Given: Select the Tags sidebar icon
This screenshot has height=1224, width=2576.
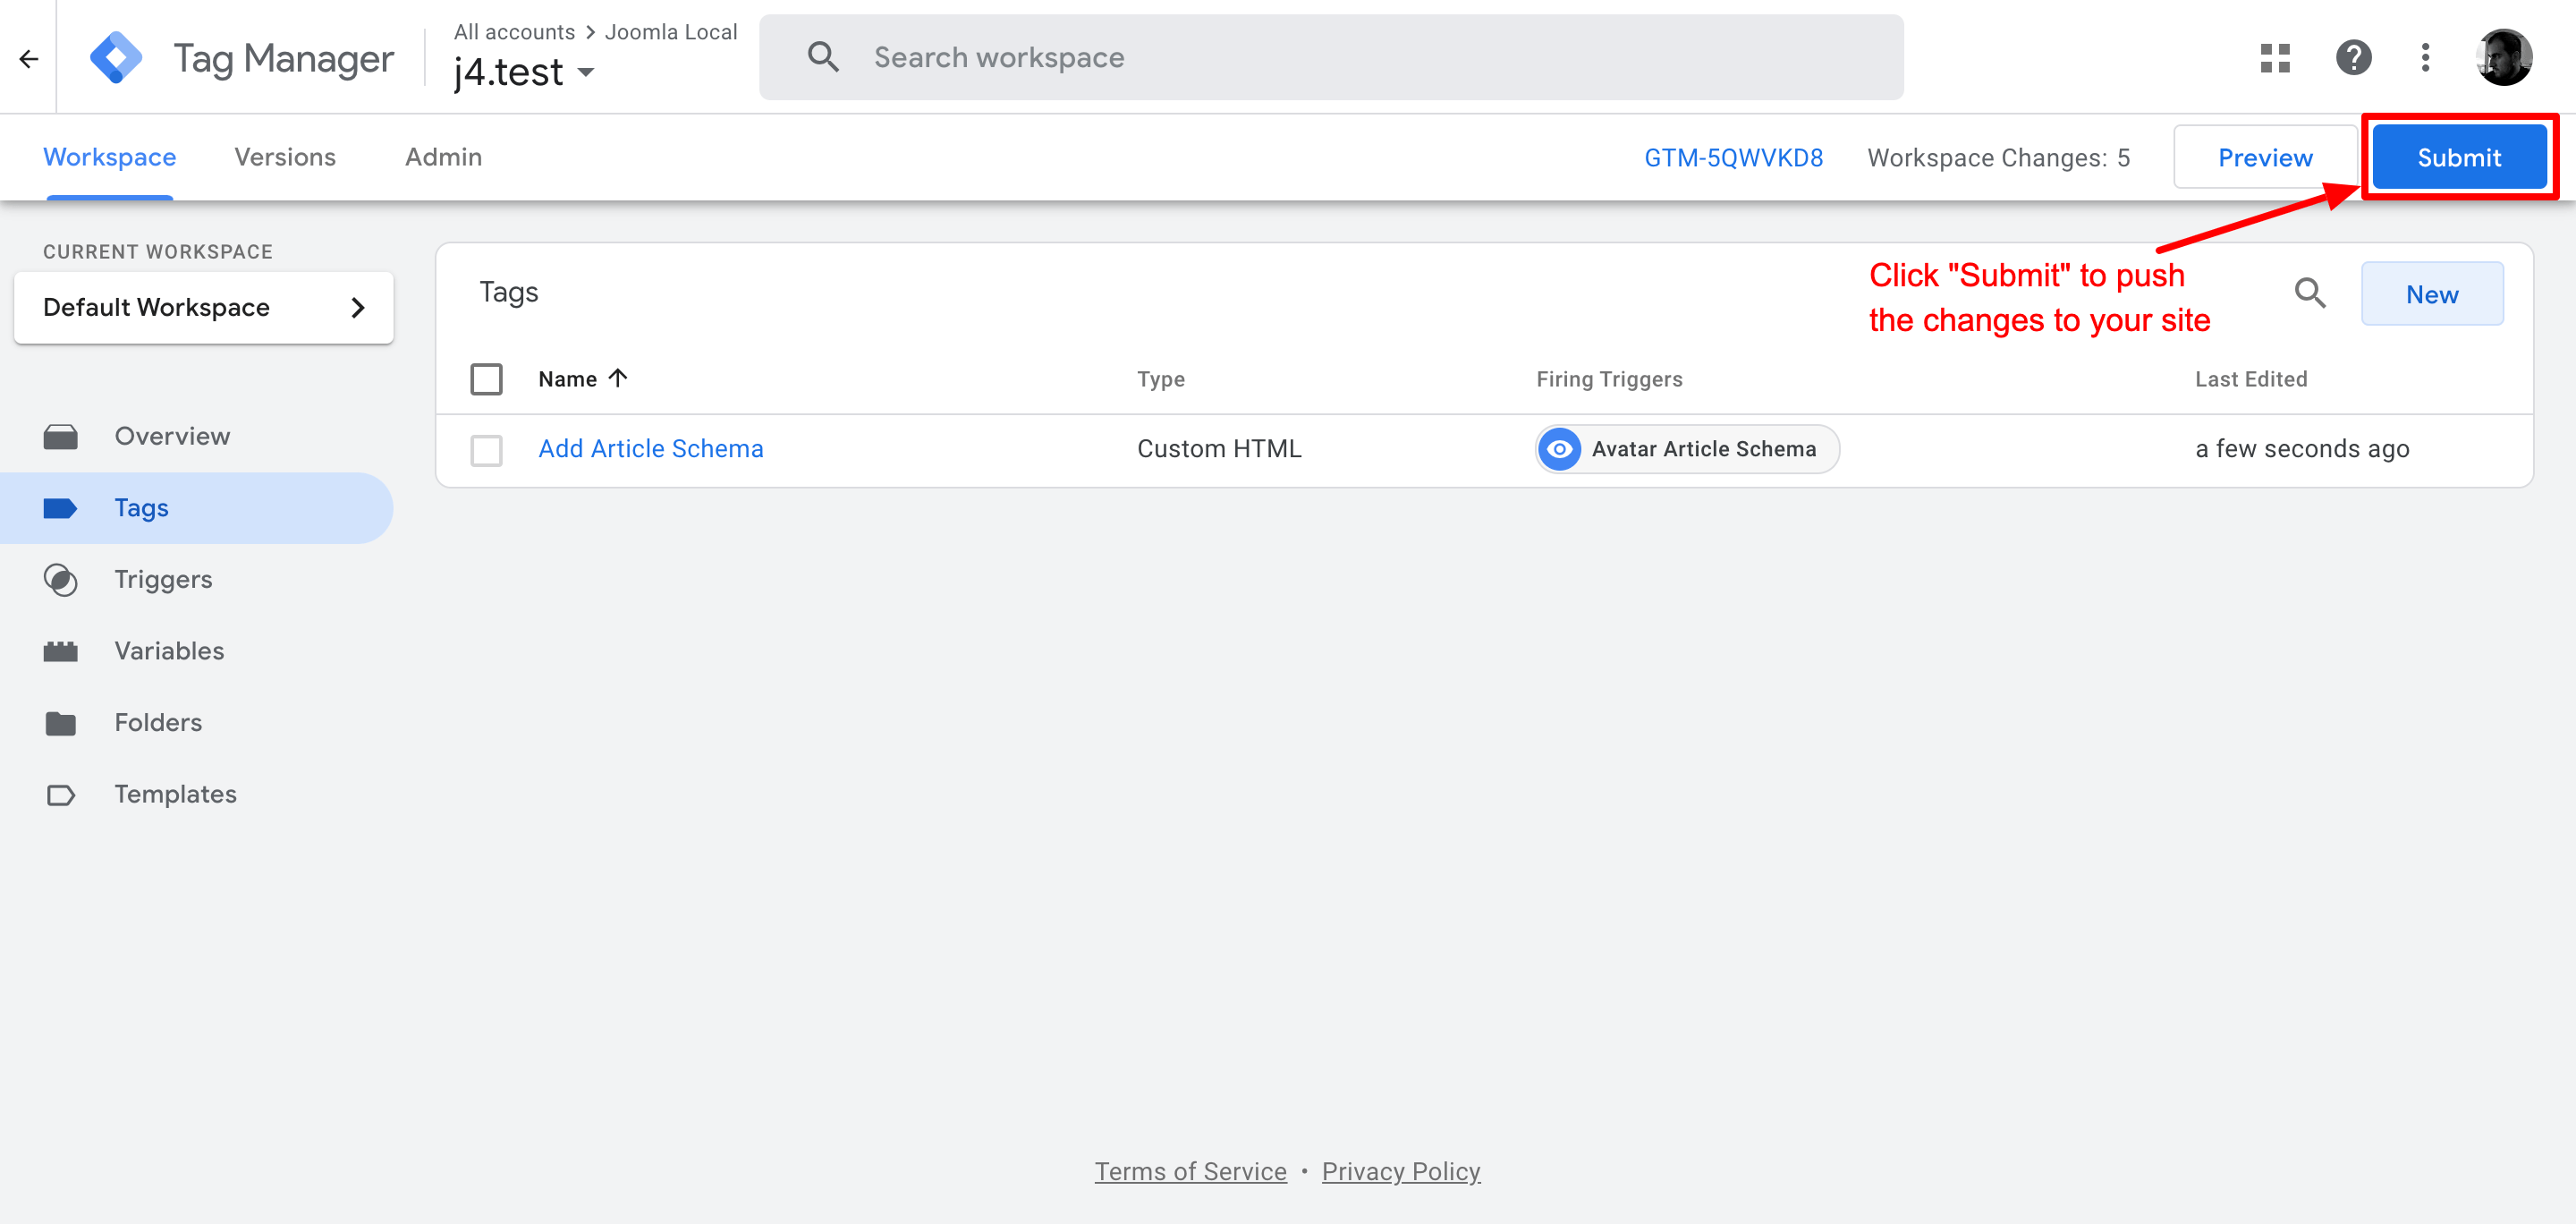Looking at the screenshot, I should (x=61, y=507).
